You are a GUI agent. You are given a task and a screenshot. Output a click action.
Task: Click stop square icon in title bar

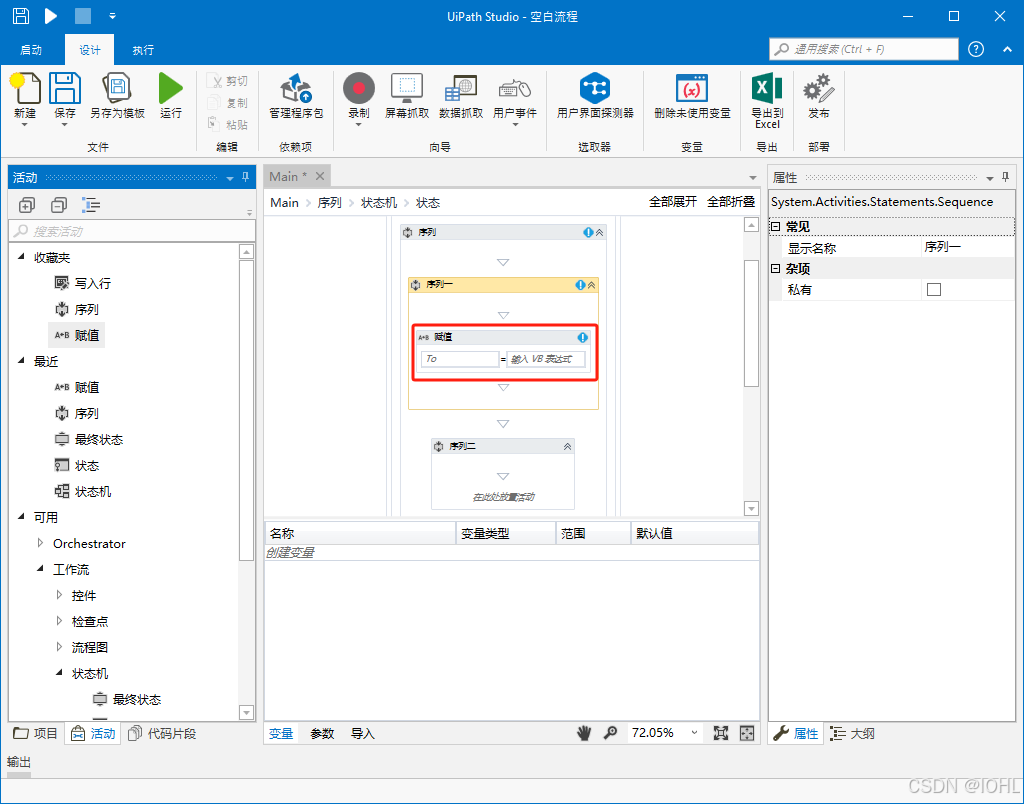click(83, 16)
